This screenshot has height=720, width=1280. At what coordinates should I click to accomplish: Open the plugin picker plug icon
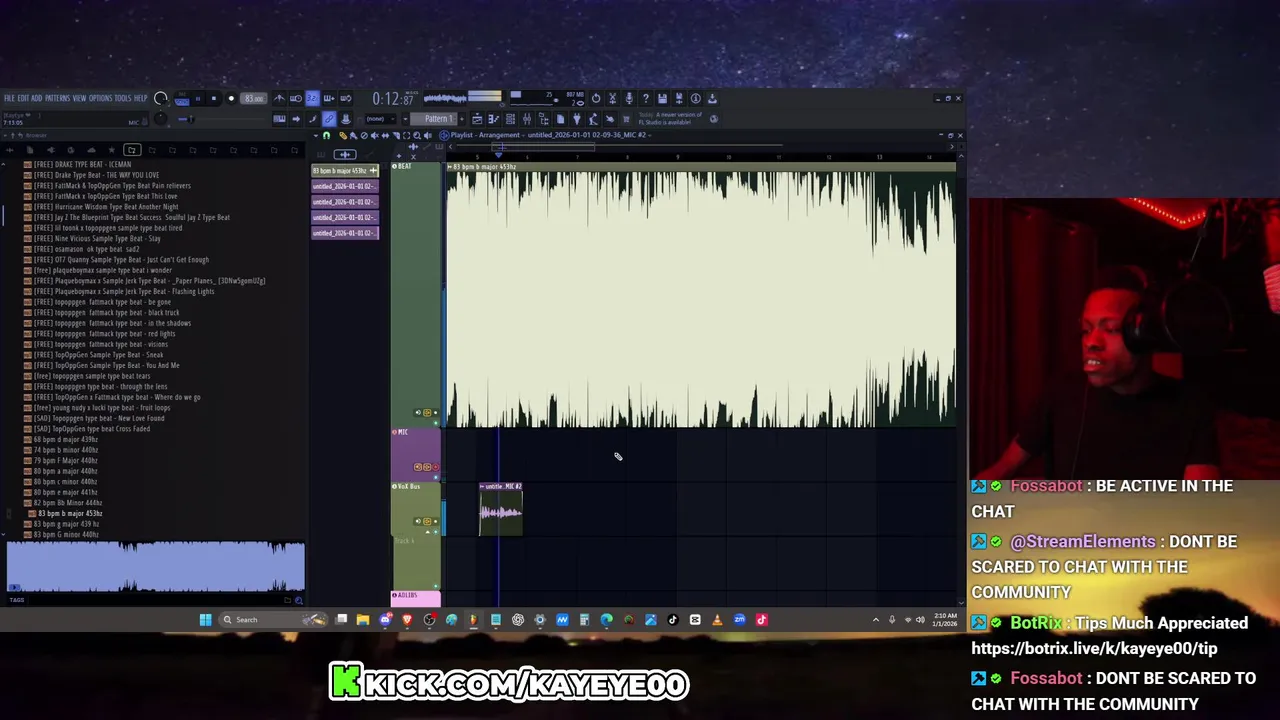[577, 118]
